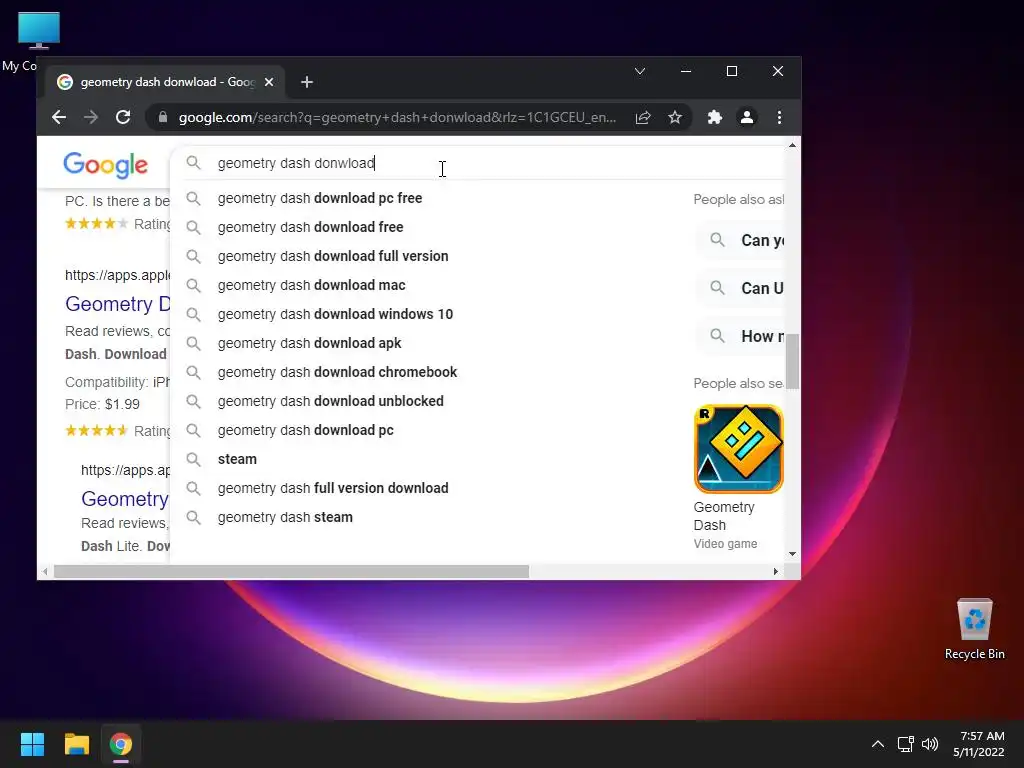Open the 7:57 AM clock and date

click(979, 744)
